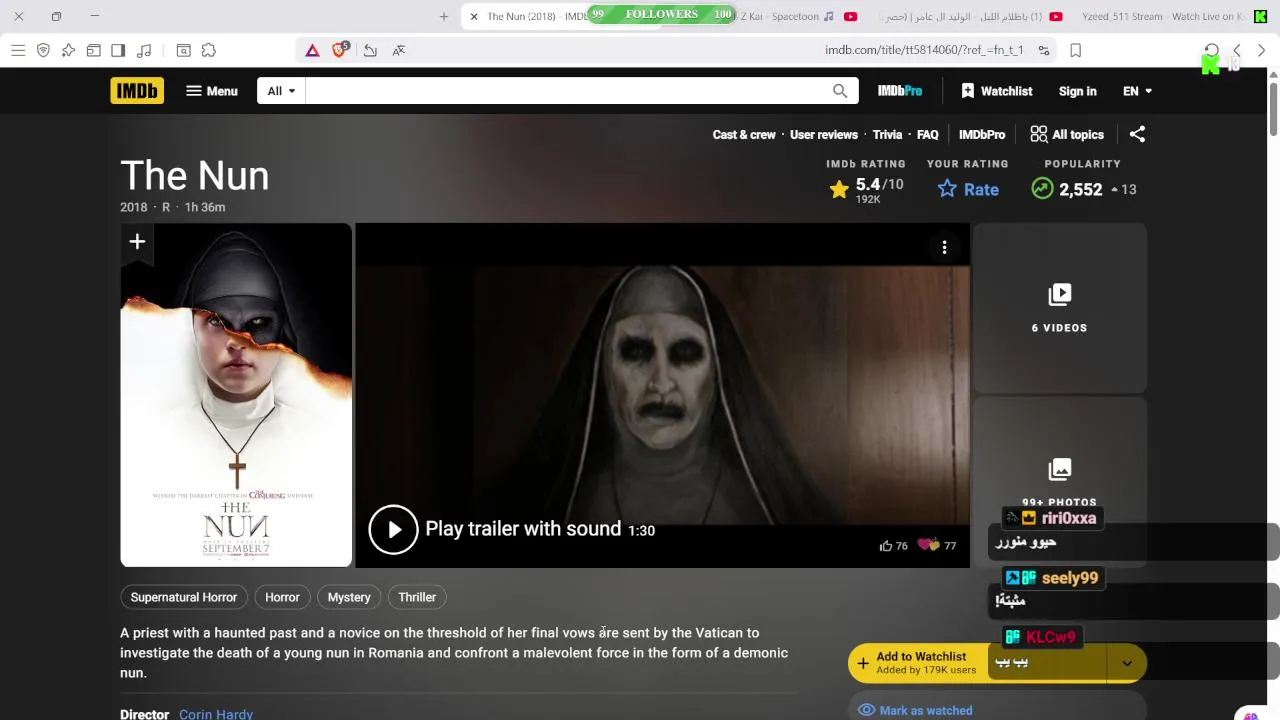Open director Corin Hardy's page

(x=216, y=714)
